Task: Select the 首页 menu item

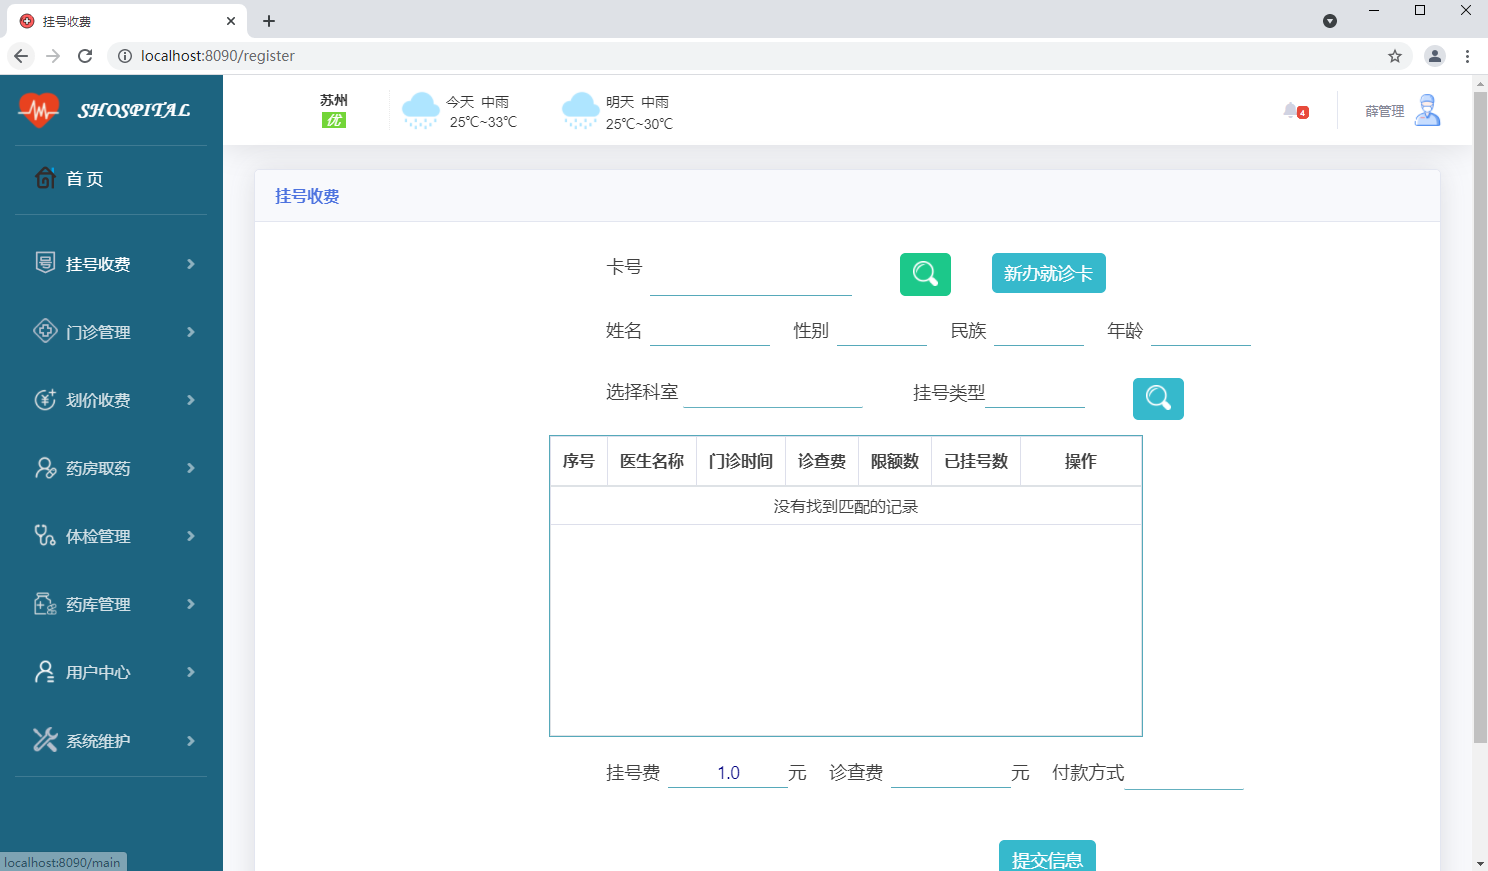Action: pyautogui.click(x=85, y=179)
